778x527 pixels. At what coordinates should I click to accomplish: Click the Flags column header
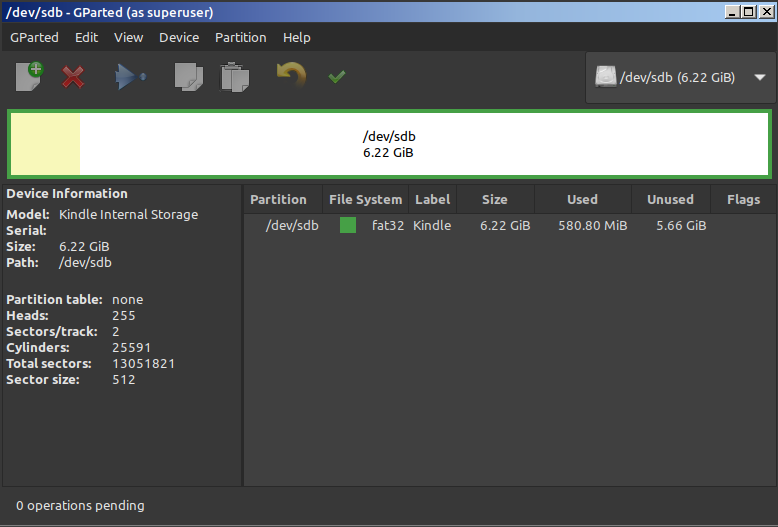(743, 199)
